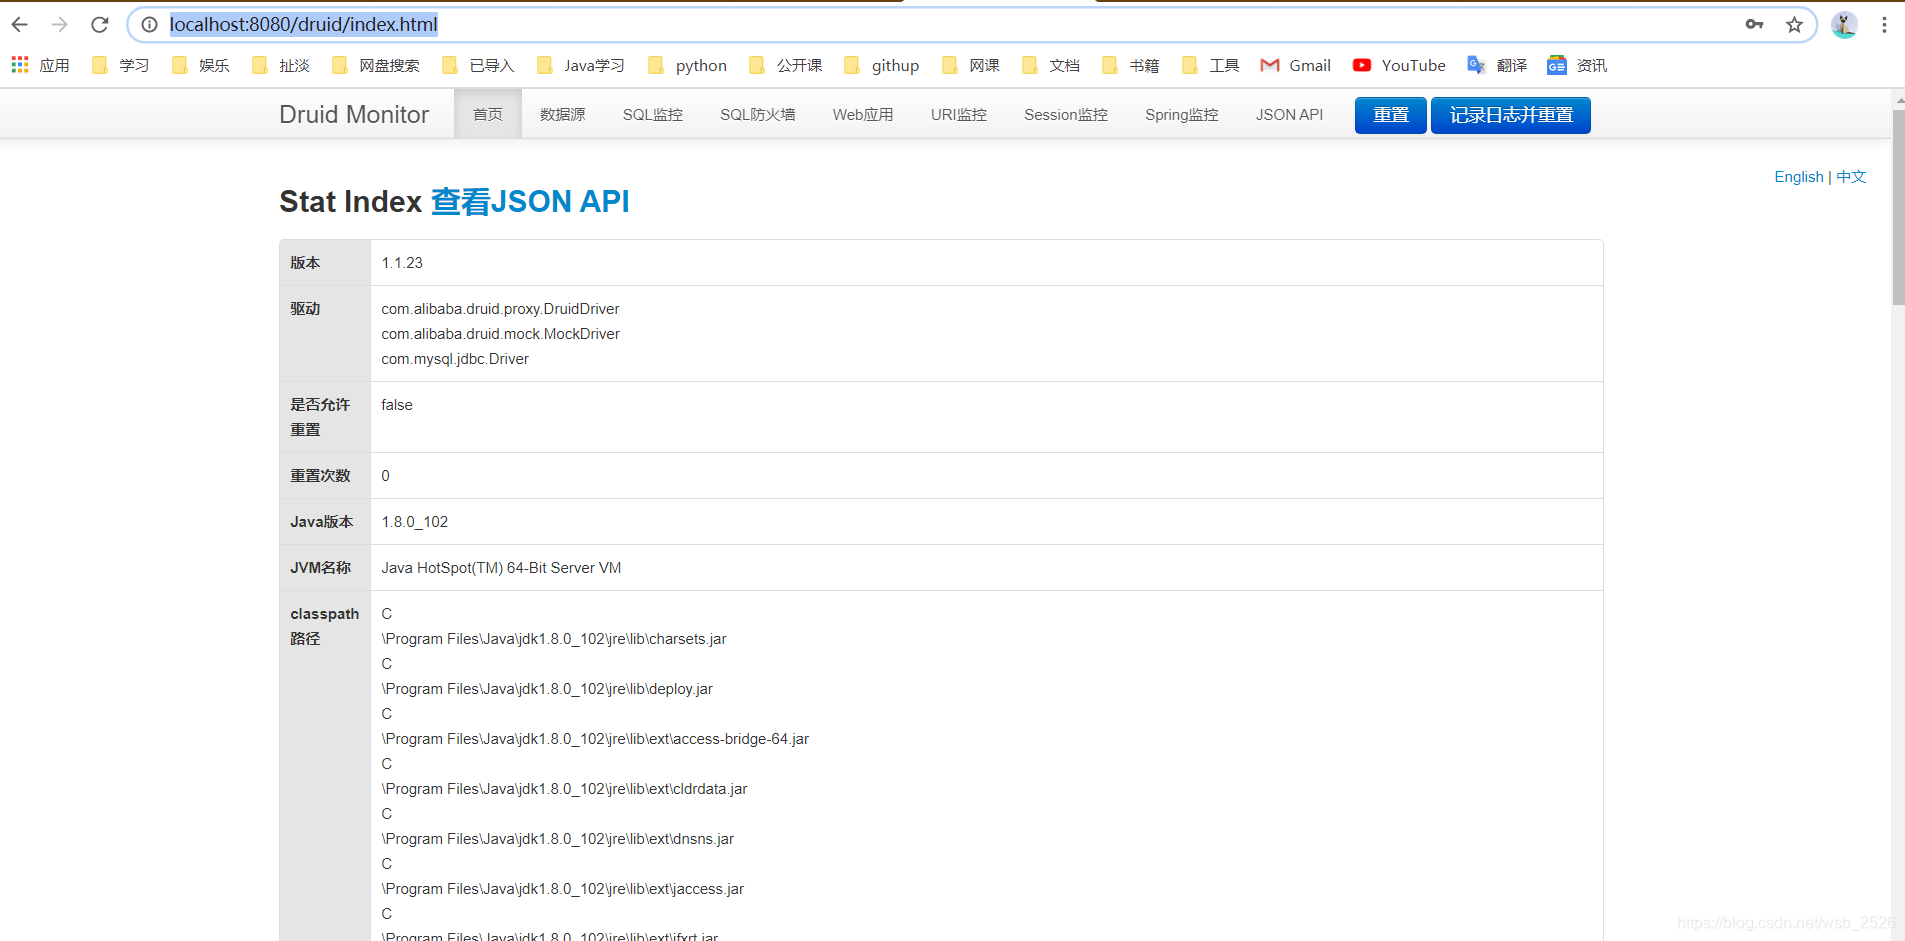
Task: Open the YouTube bookmark
Action: (x=1399, y=65)
